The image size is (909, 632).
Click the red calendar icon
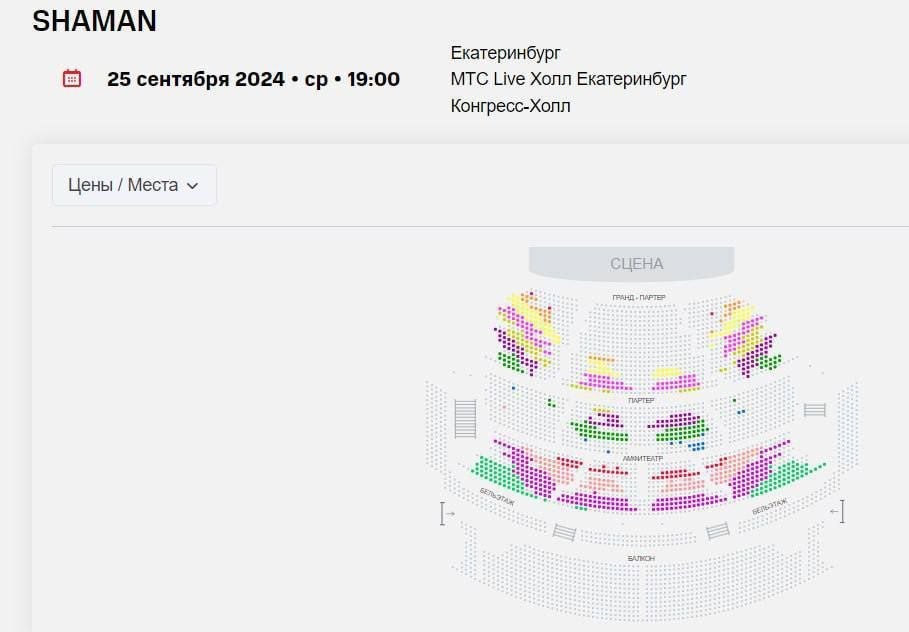pyautogui.click(x=72, y=78)
